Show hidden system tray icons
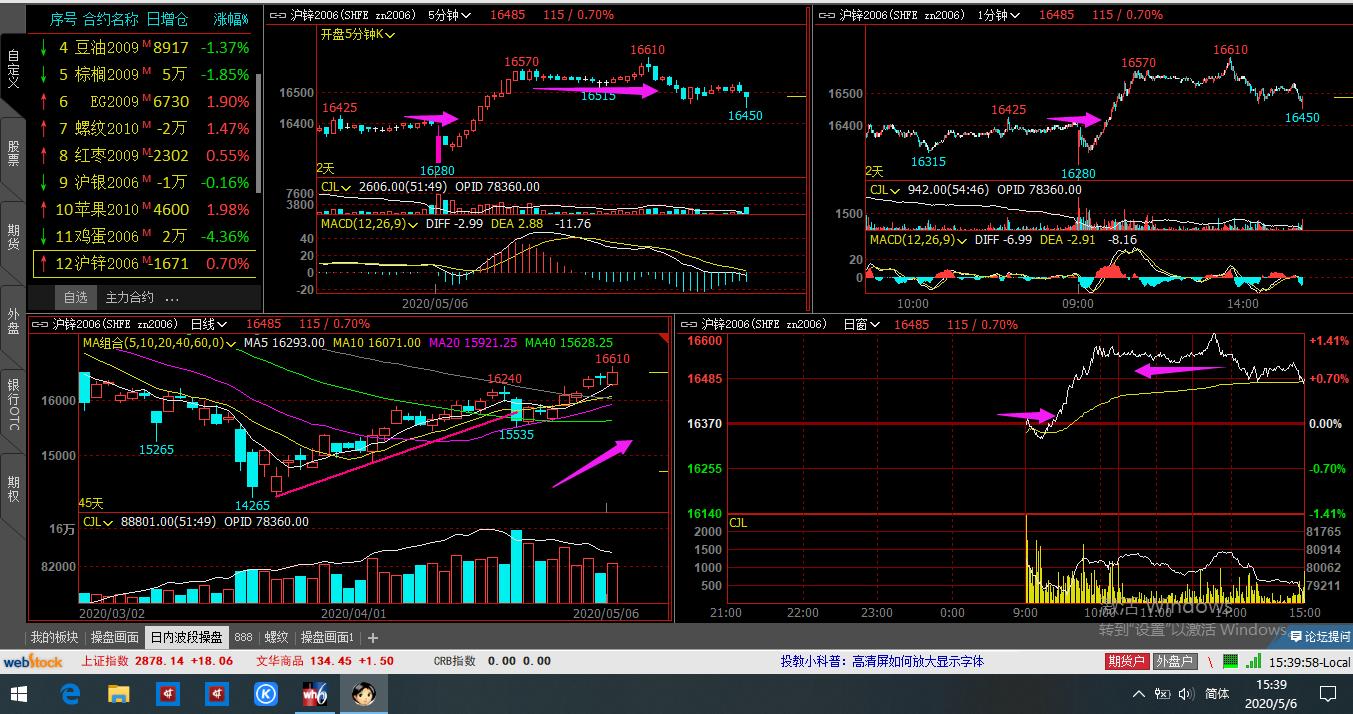This screenshot has width=1353, height=714. (1139, 694)
